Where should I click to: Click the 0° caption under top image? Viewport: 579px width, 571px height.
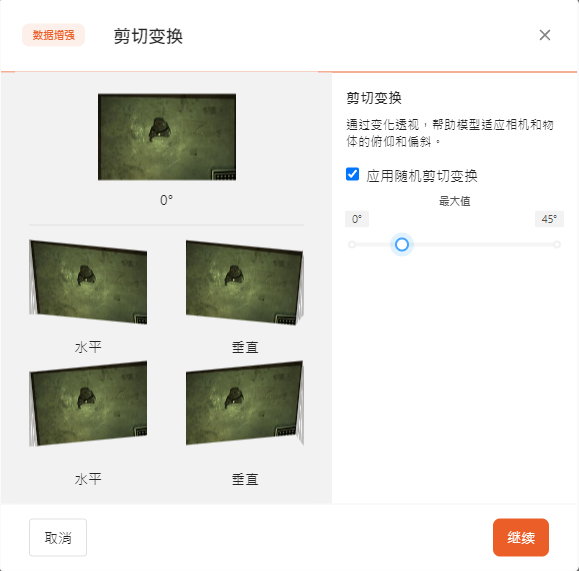click(x=167, y=200)
